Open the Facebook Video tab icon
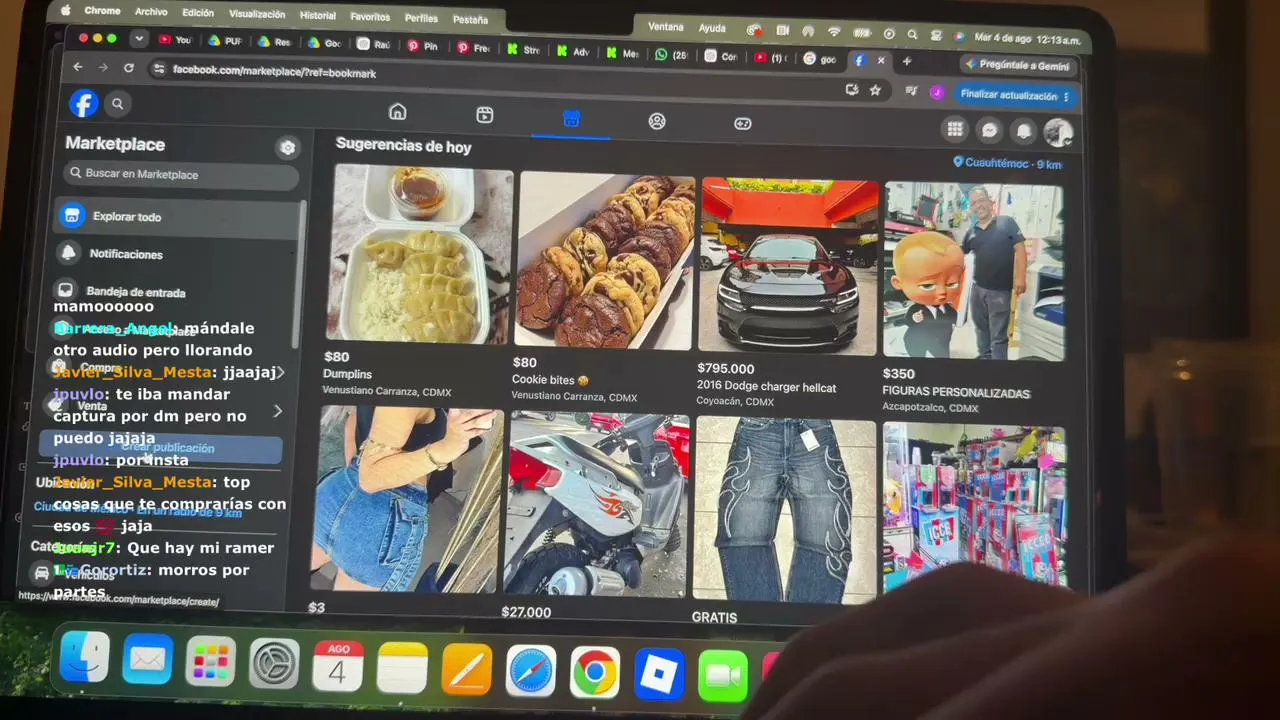This screenshot has width=1280, height=720. pos(485,115)
